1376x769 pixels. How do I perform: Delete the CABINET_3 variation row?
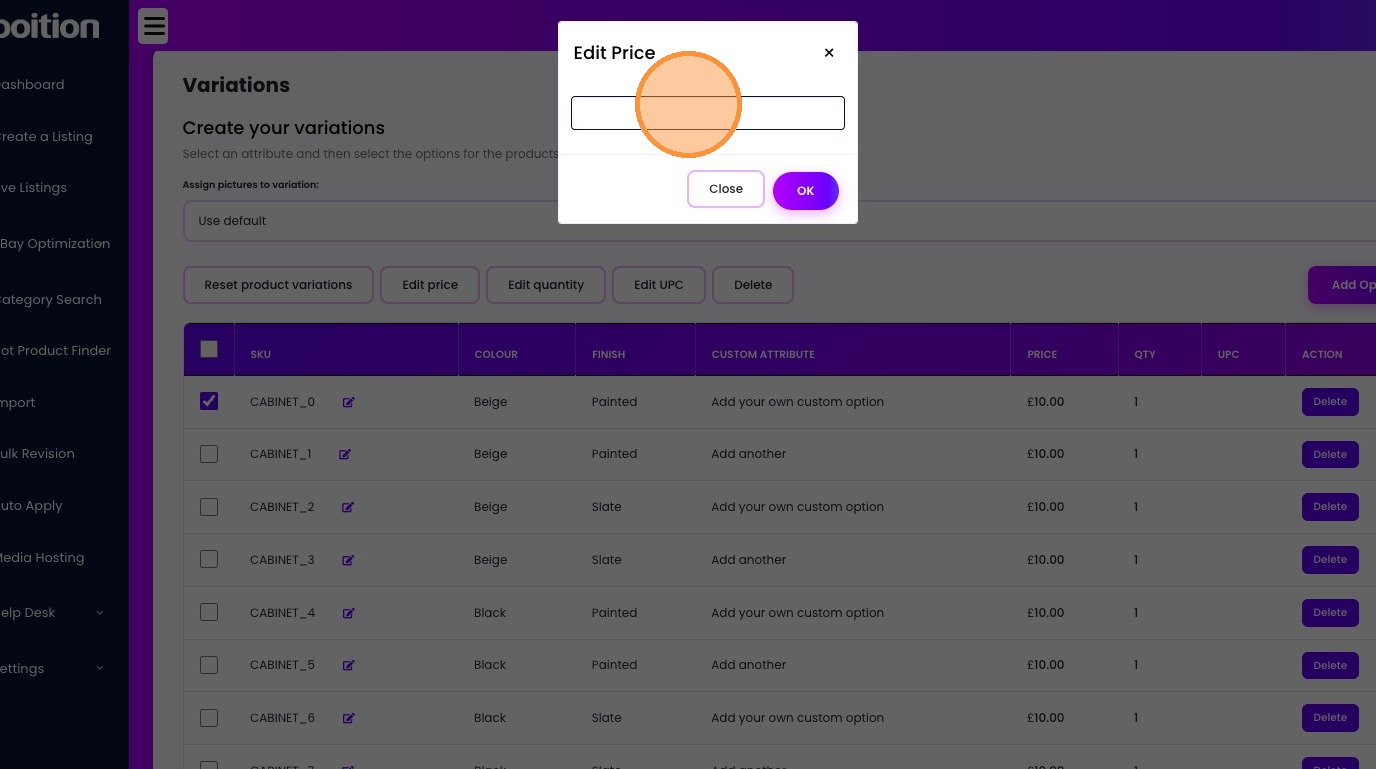point(1330,560)
